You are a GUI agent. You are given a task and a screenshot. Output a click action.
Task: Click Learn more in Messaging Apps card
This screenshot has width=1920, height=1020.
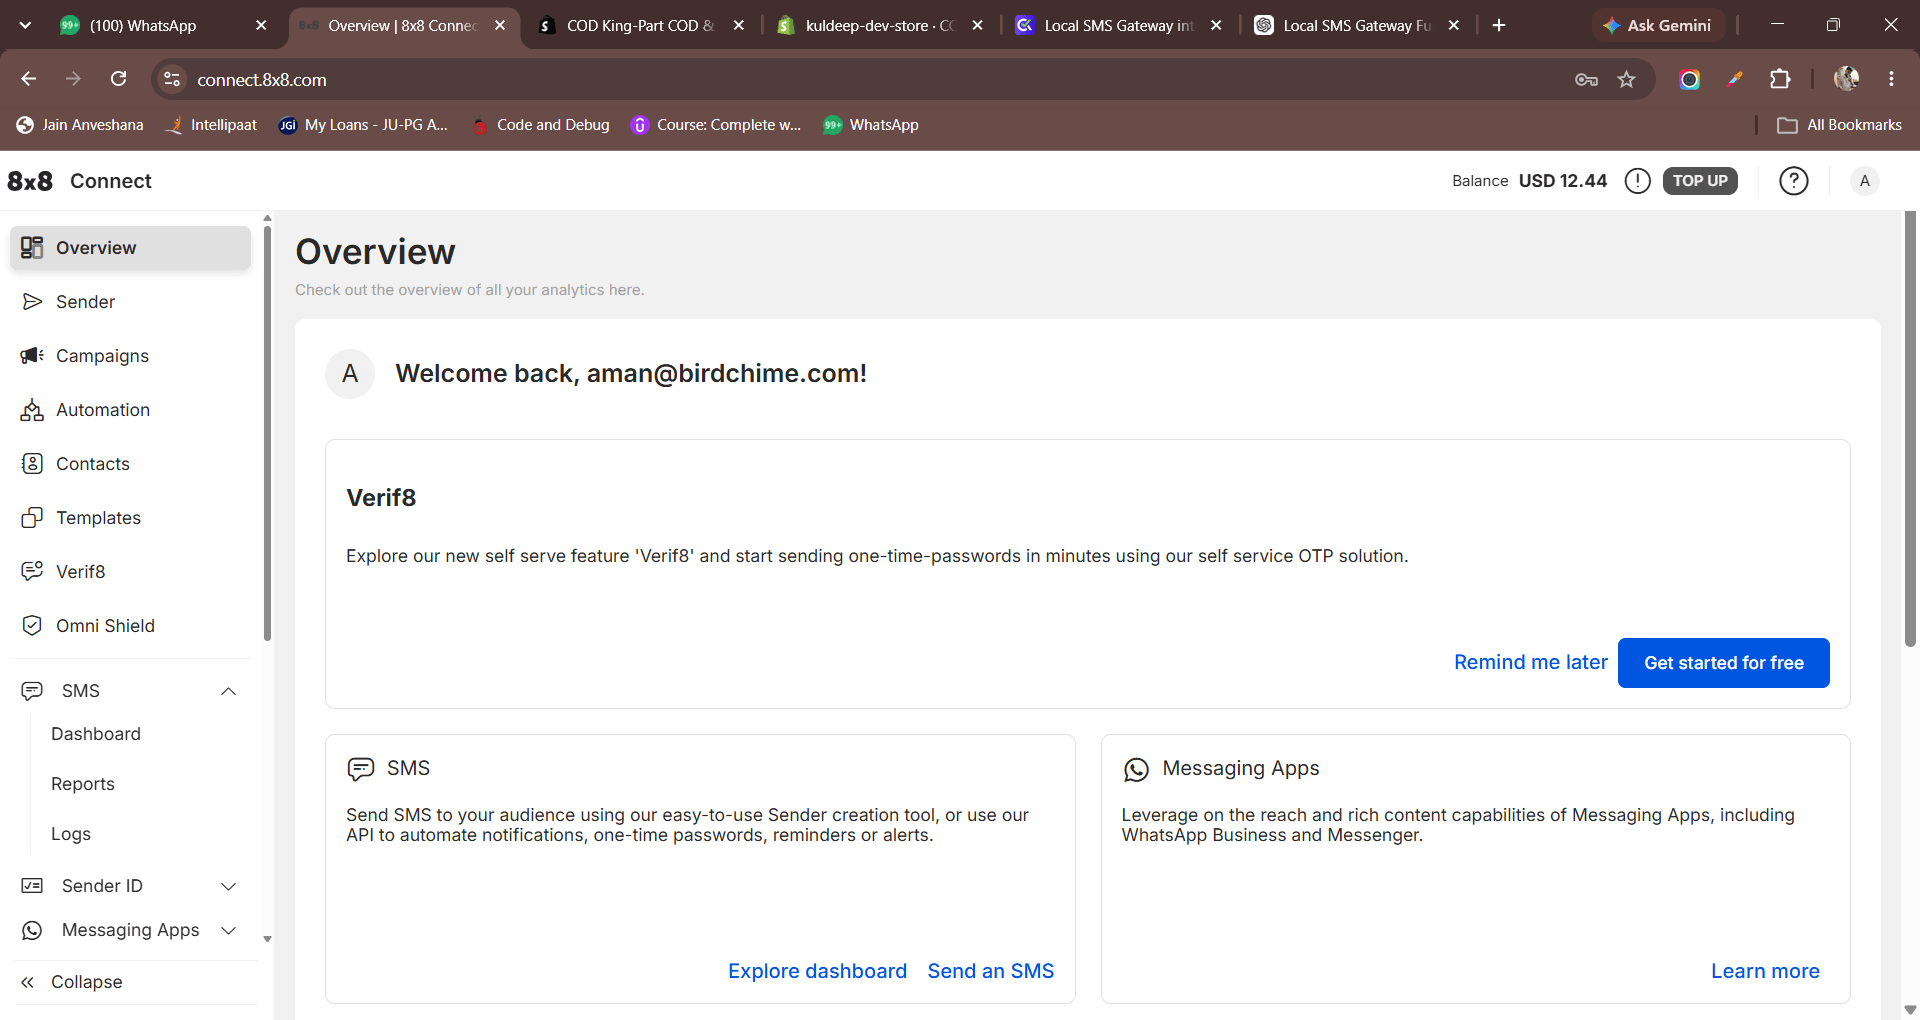click(x=1765, y=971)
